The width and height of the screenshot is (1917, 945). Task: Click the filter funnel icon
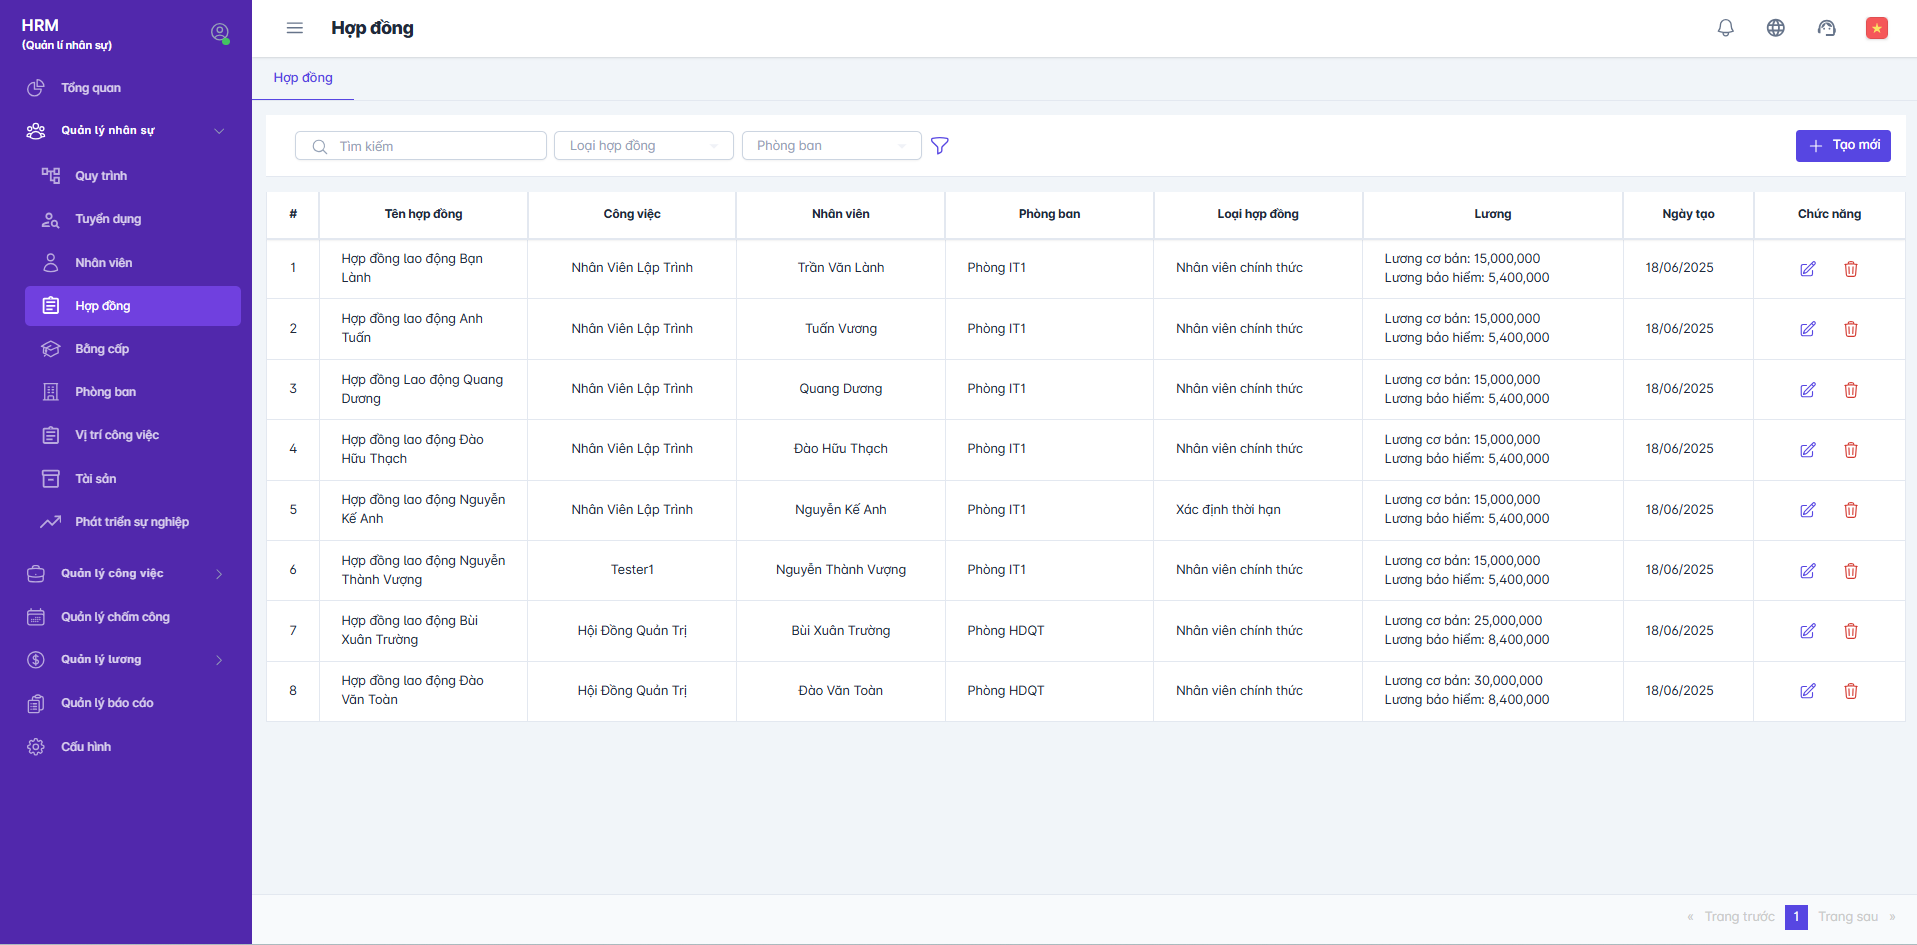click(x=939, y=146)
